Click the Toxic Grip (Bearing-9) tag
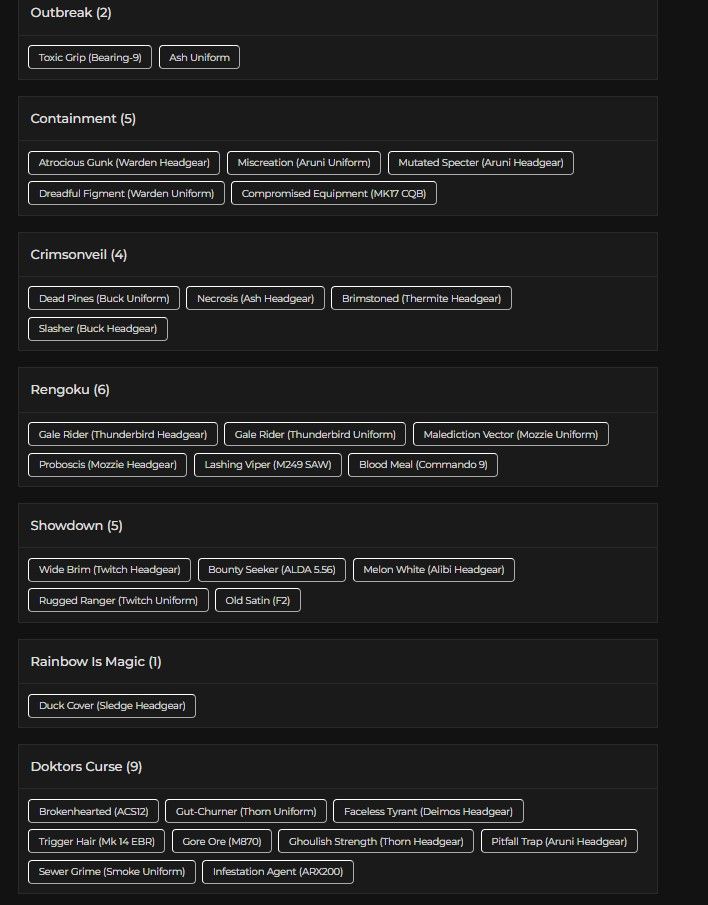Image resolution: width=708 pixels, height=905 pixels. (90, 57)
